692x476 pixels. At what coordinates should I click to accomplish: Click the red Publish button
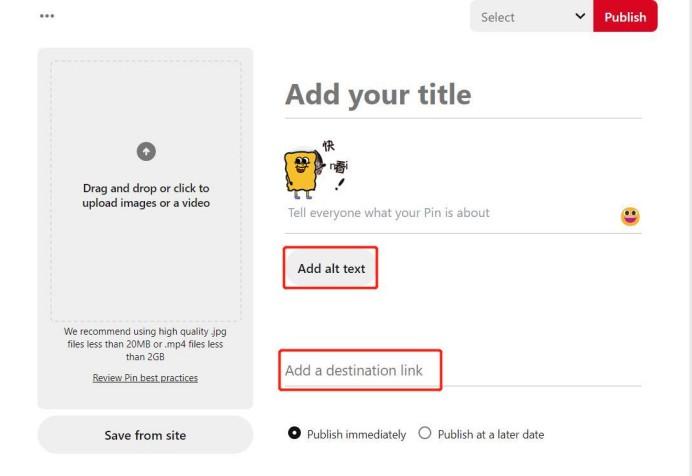coord(625,16)
